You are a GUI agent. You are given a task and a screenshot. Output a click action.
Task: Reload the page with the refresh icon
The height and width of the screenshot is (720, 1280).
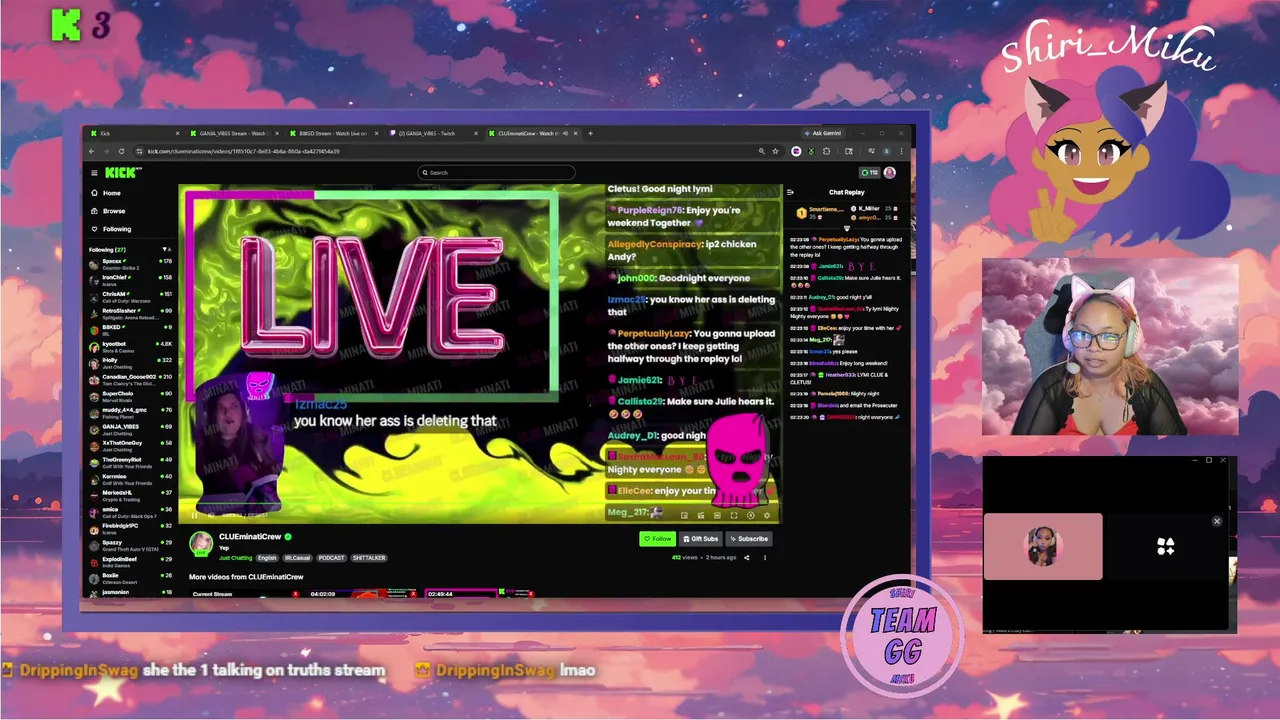(x=121, y=151)
